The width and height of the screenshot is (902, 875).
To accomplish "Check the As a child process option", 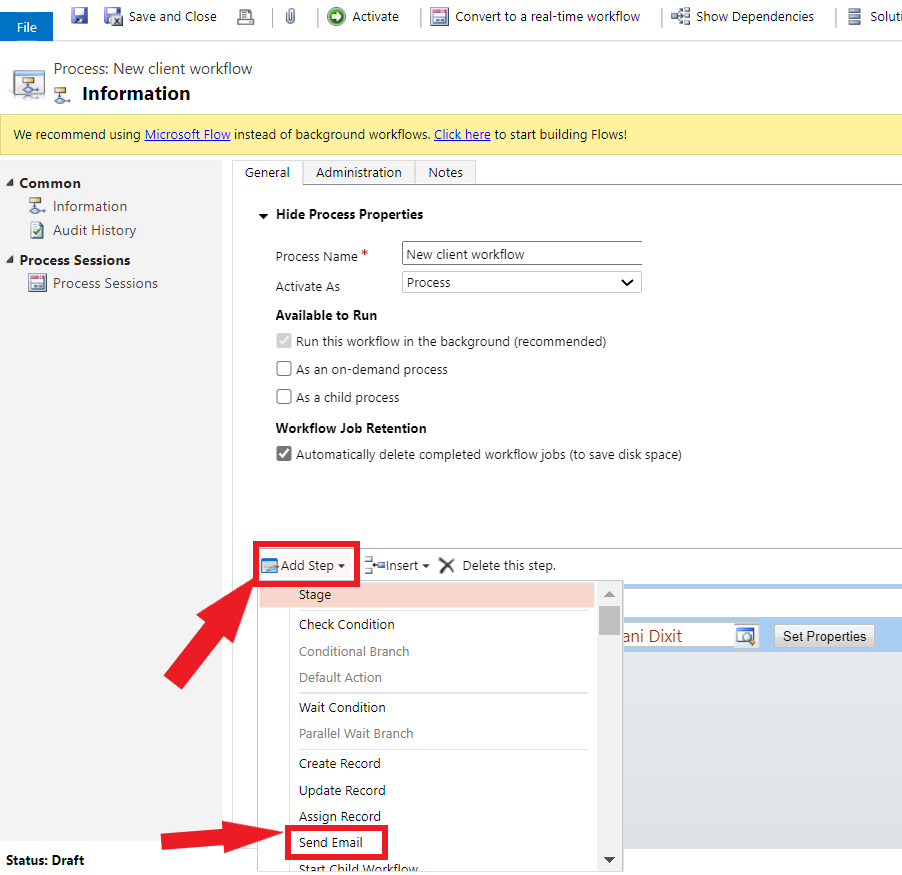I will 284,397.
